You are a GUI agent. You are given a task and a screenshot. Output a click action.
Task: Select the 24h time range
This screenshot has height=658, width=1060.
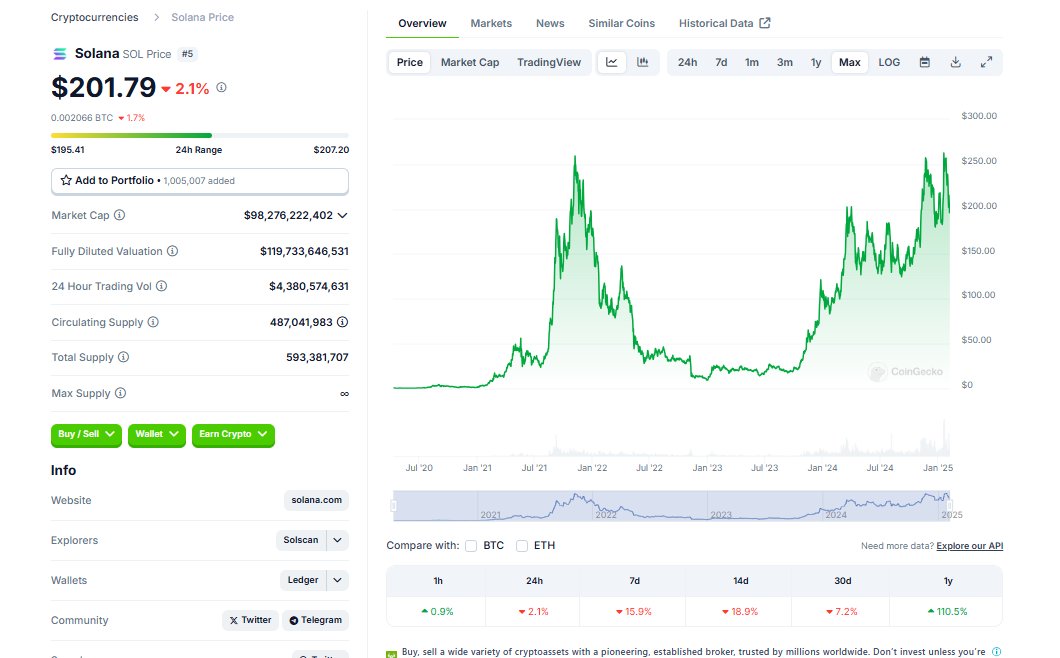(688, 62)
